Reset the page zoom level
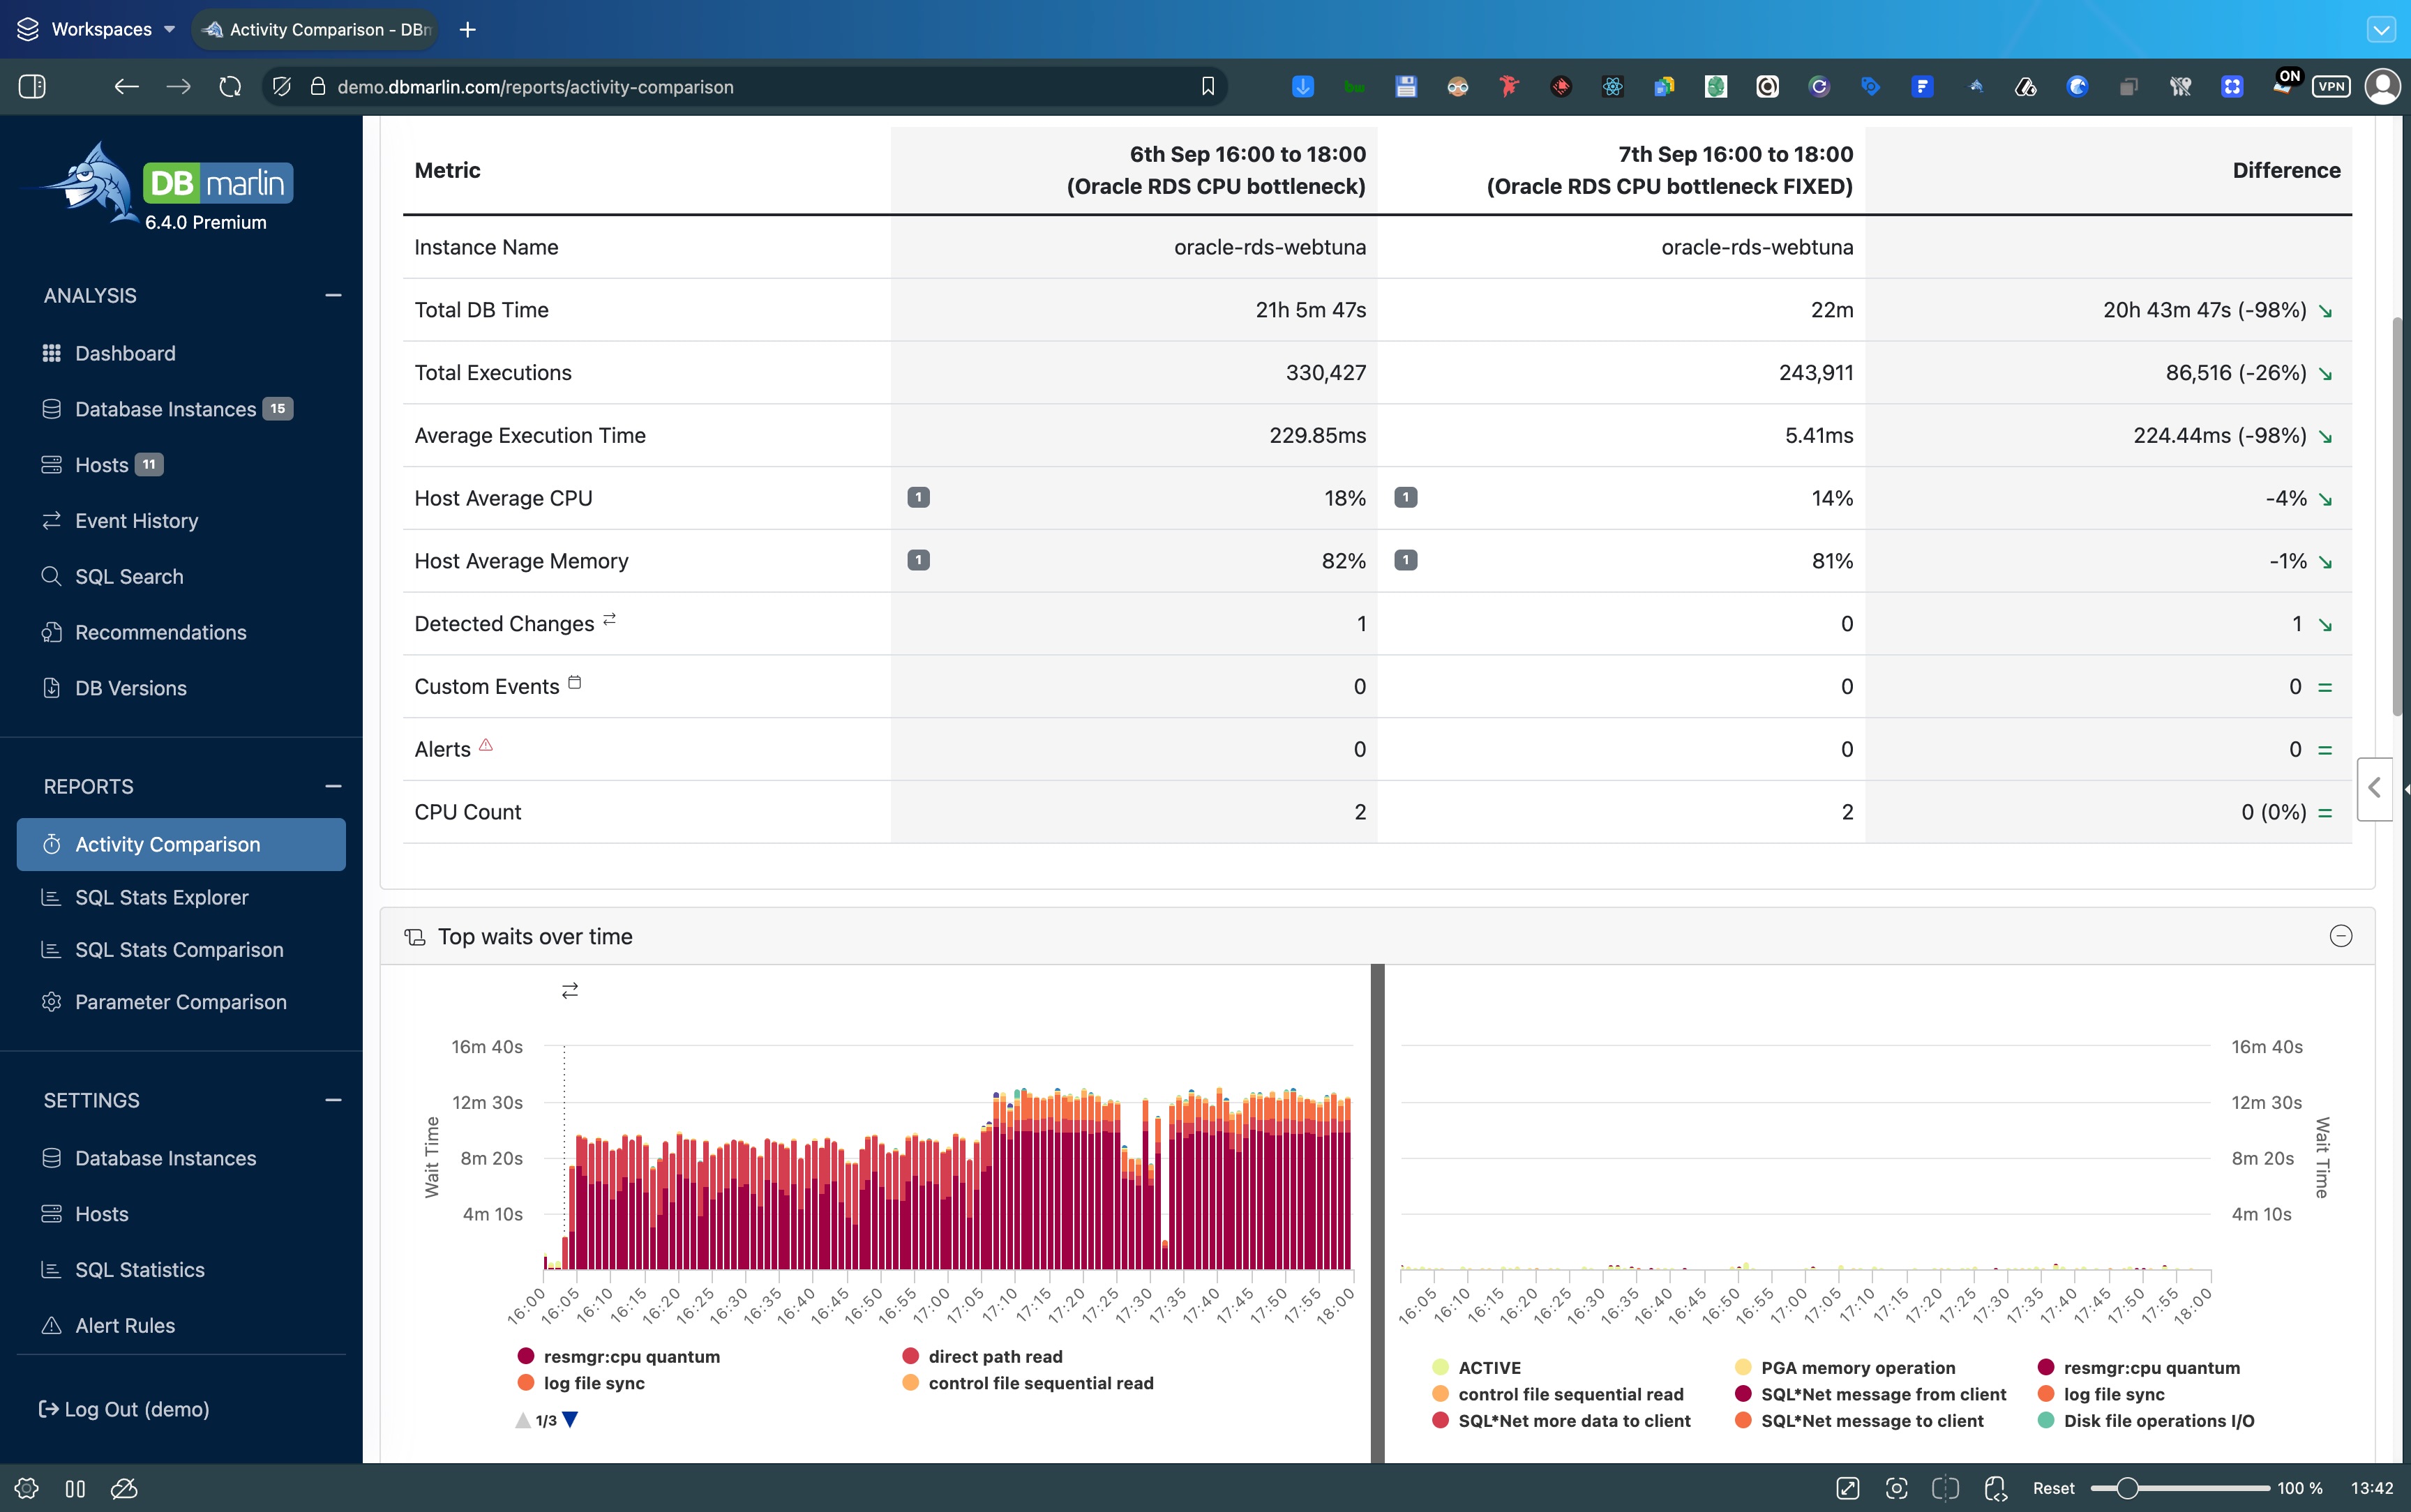The width and height of the screenshot is (2411, 1512). [2054, 1489]
